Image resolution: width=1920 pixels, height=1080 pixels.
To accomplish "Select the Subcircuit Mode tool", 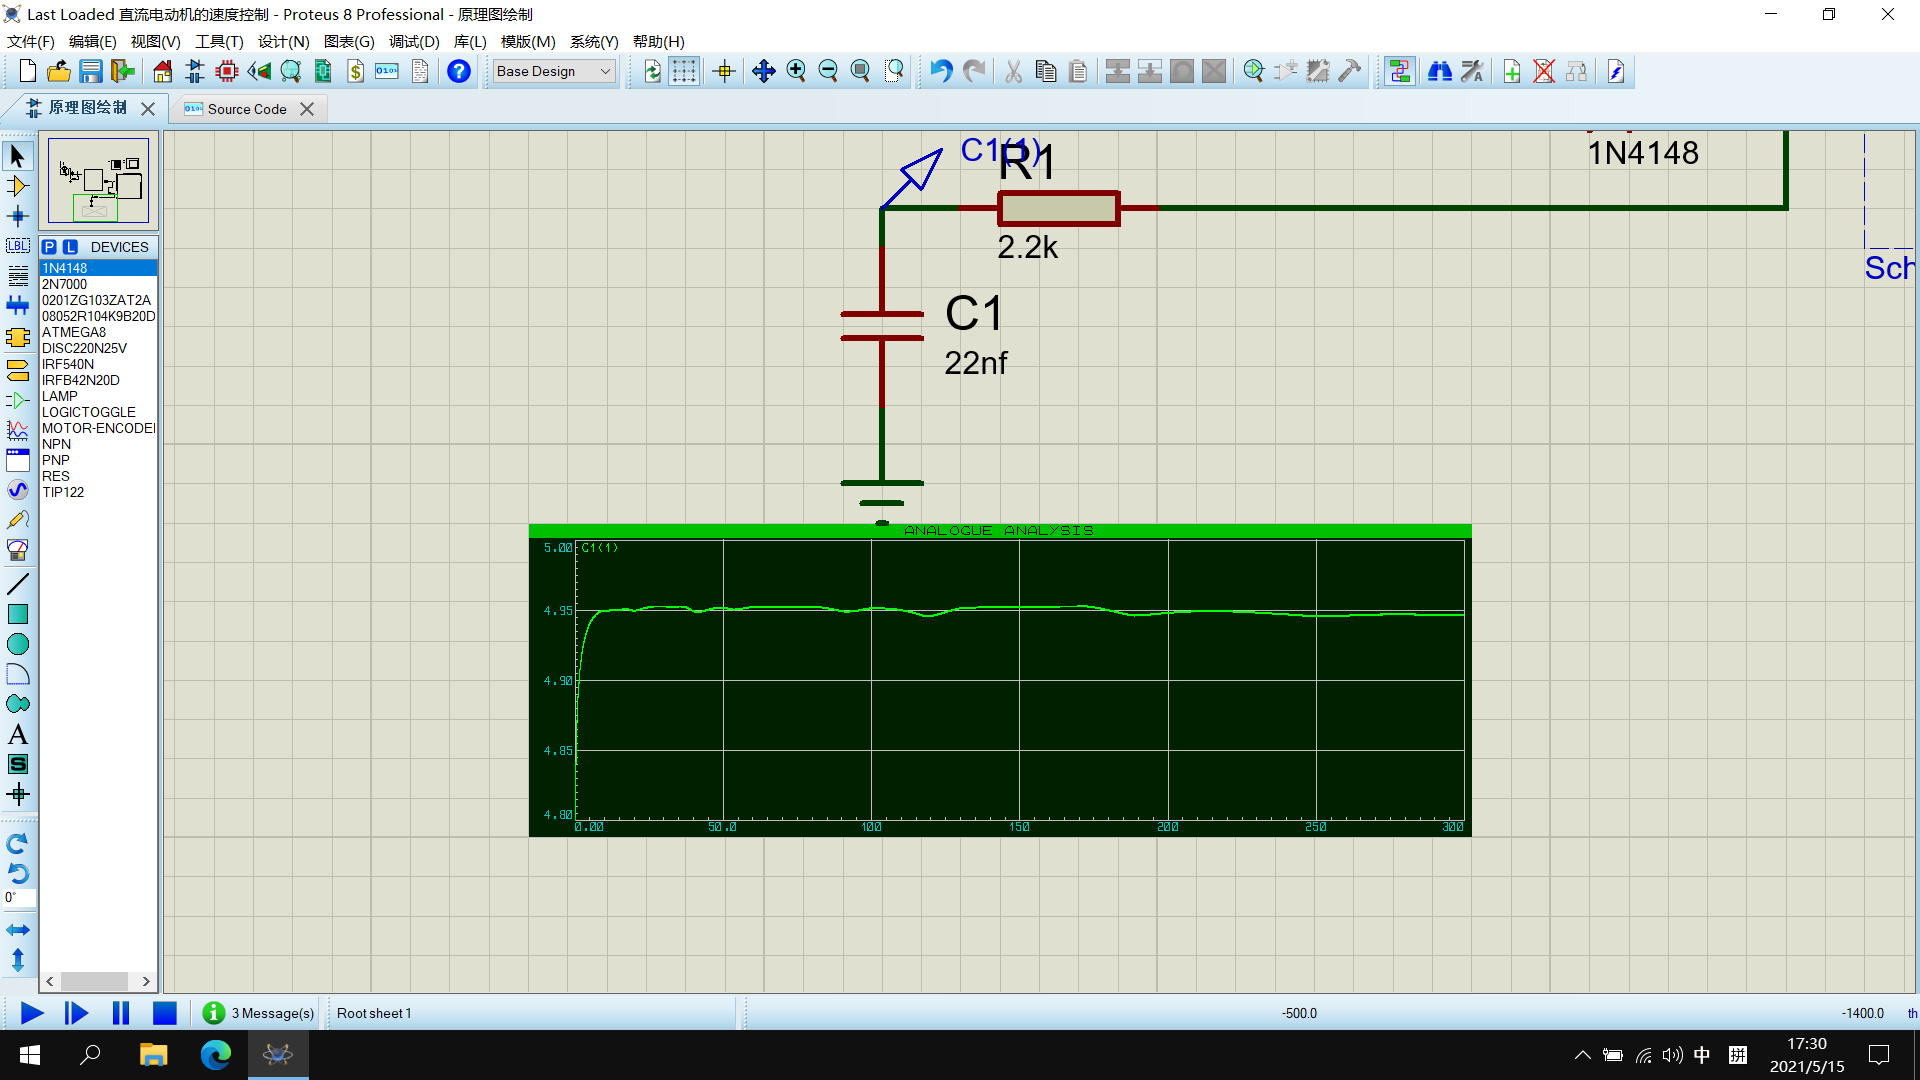I will coord(18,338).
